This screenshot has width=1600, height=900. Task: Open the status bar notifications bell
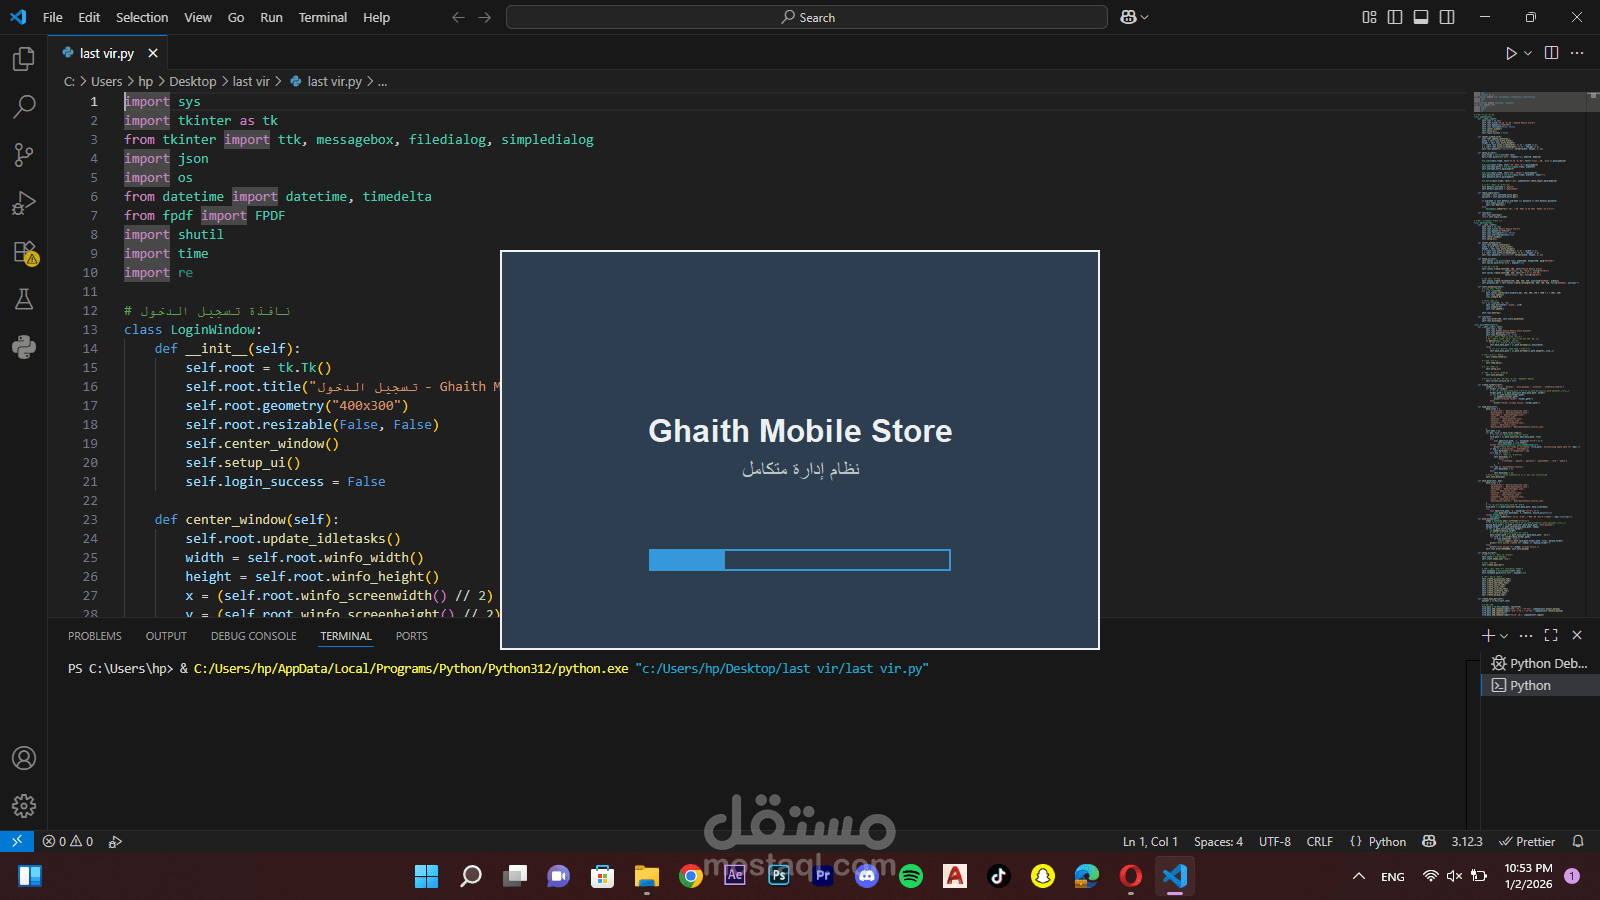click(x=1578, y=841)
